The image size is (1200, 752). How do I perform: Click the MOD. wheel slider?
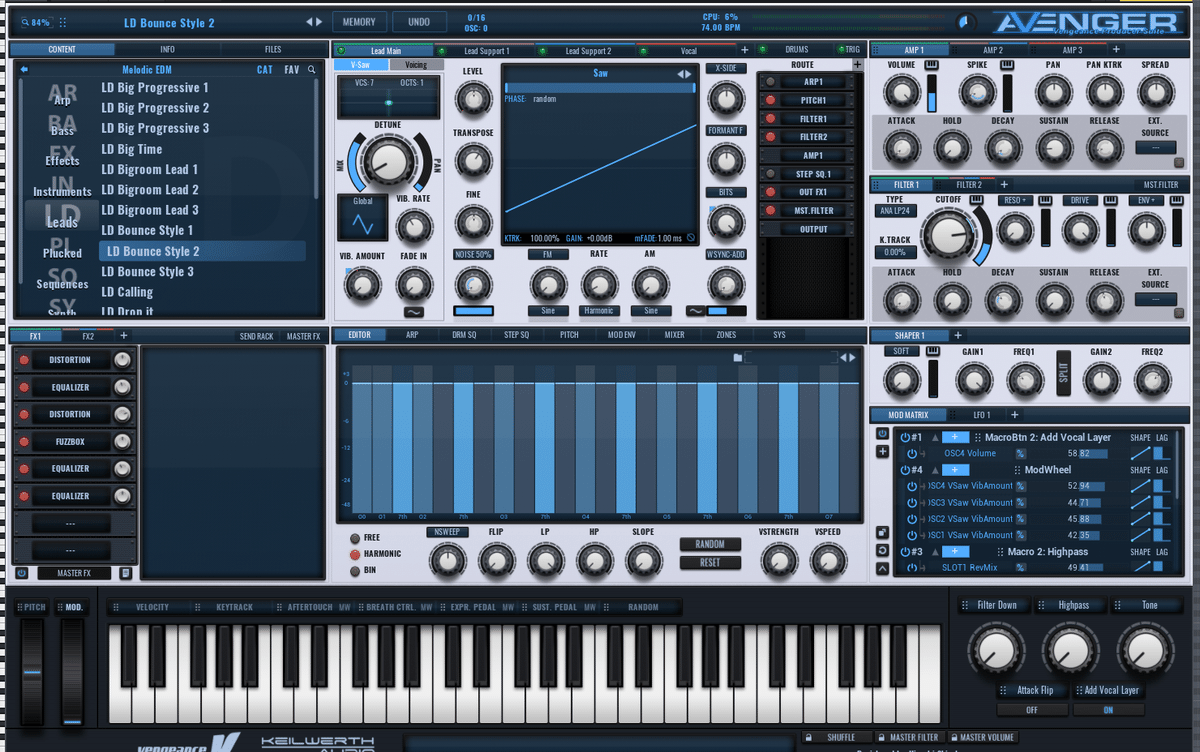[x=72, y=670]
